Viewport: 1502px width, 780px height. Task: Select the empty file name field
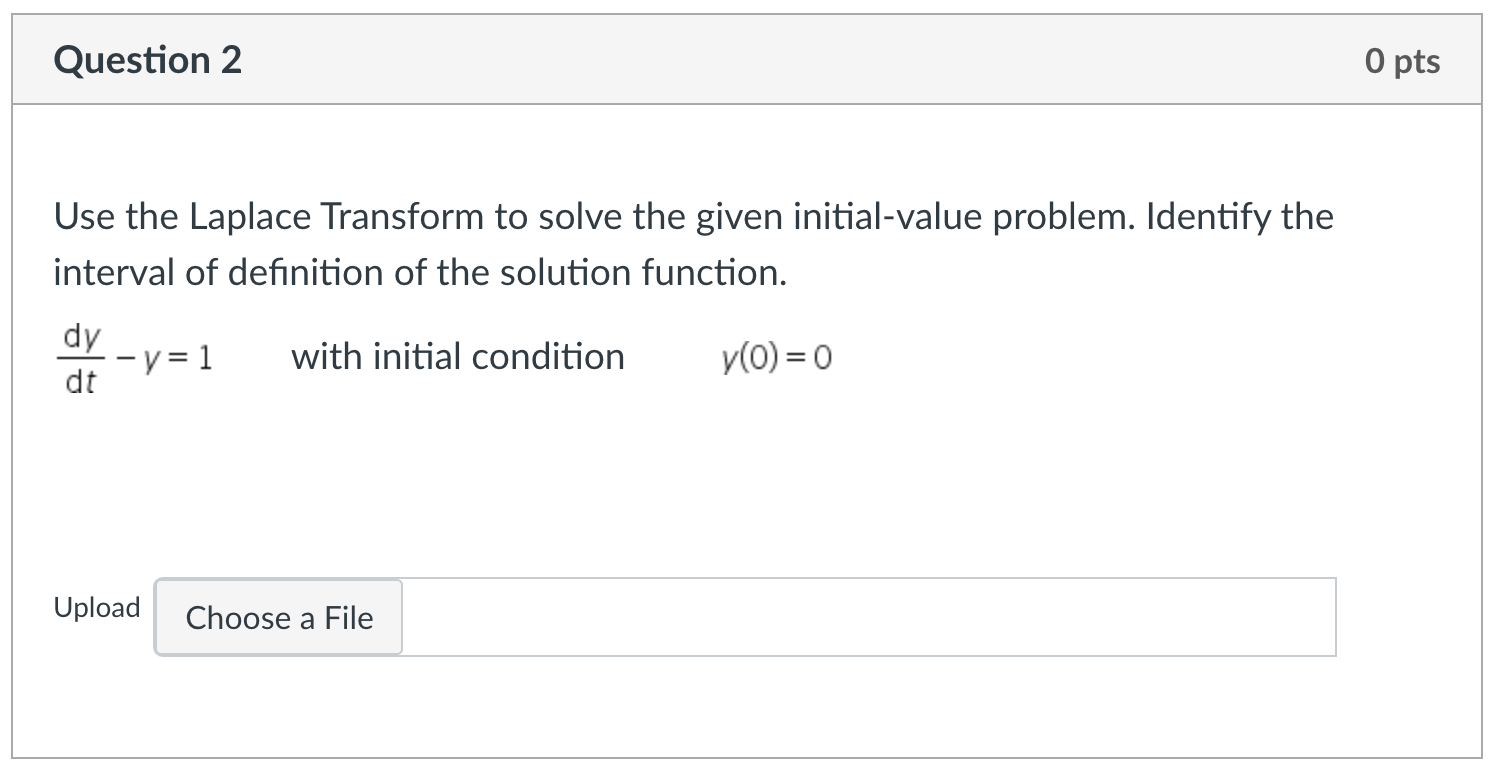click(x=870, y=618)
